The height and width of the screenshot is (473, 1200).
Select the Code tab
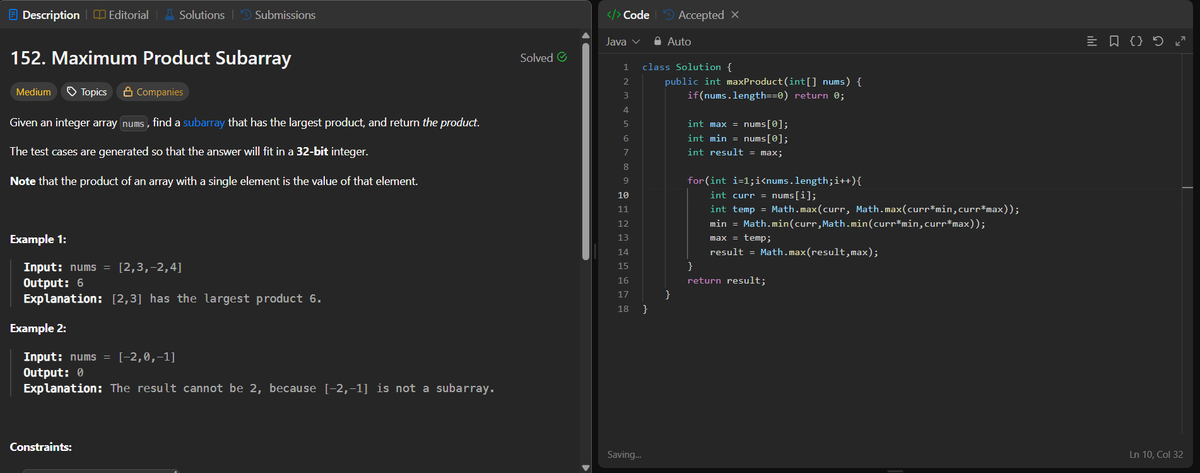[x=629, y=15]
